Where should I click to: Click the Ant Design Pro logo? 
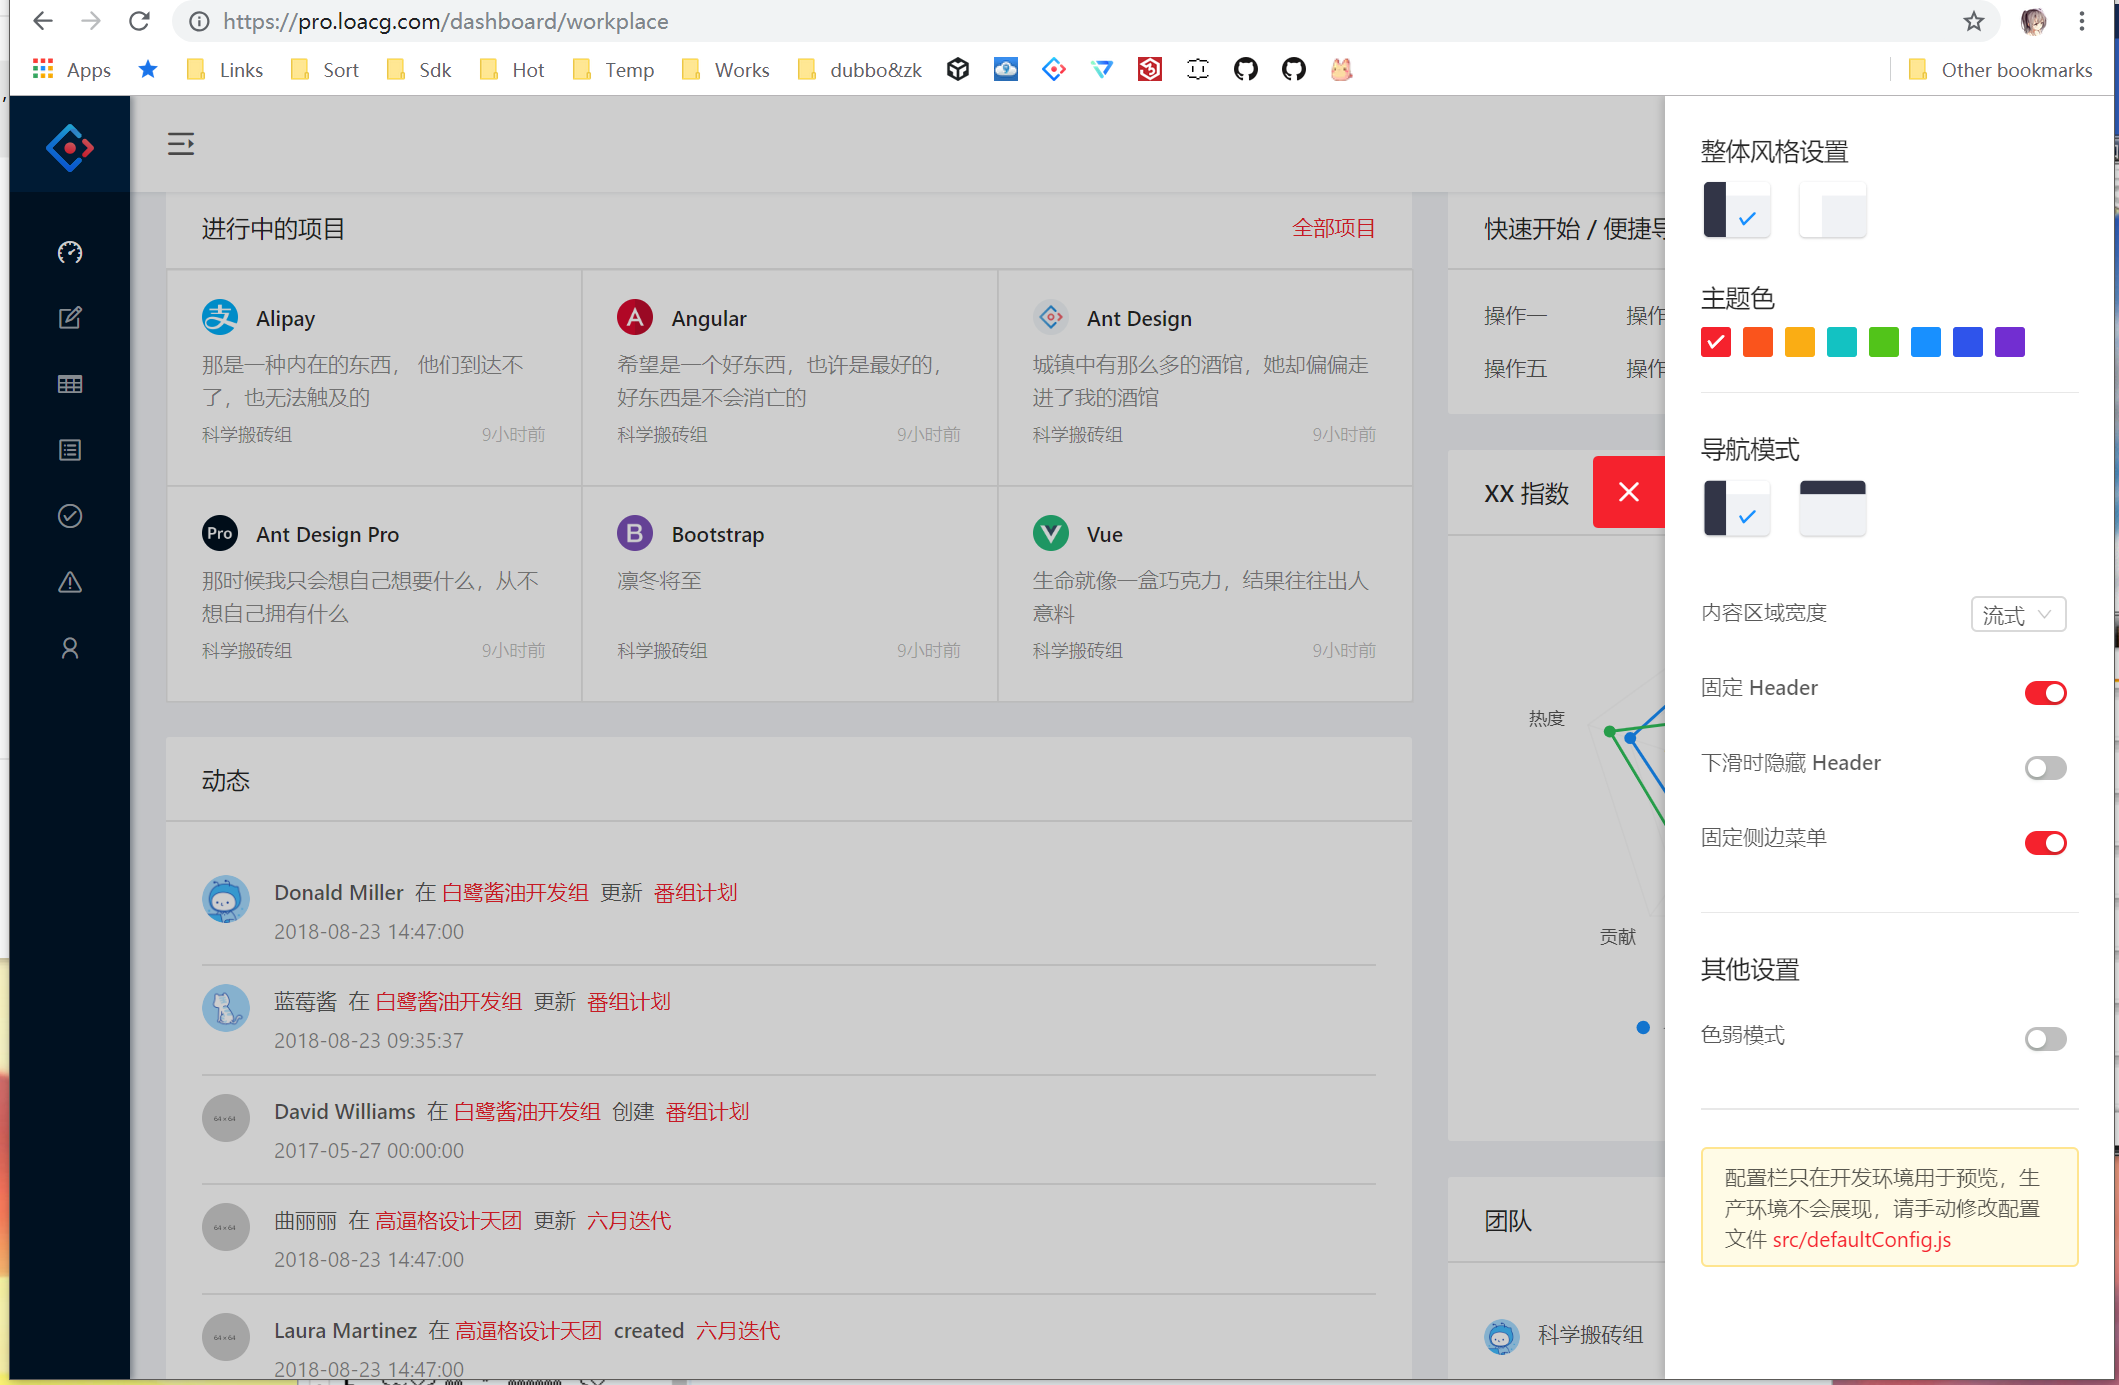69,146
